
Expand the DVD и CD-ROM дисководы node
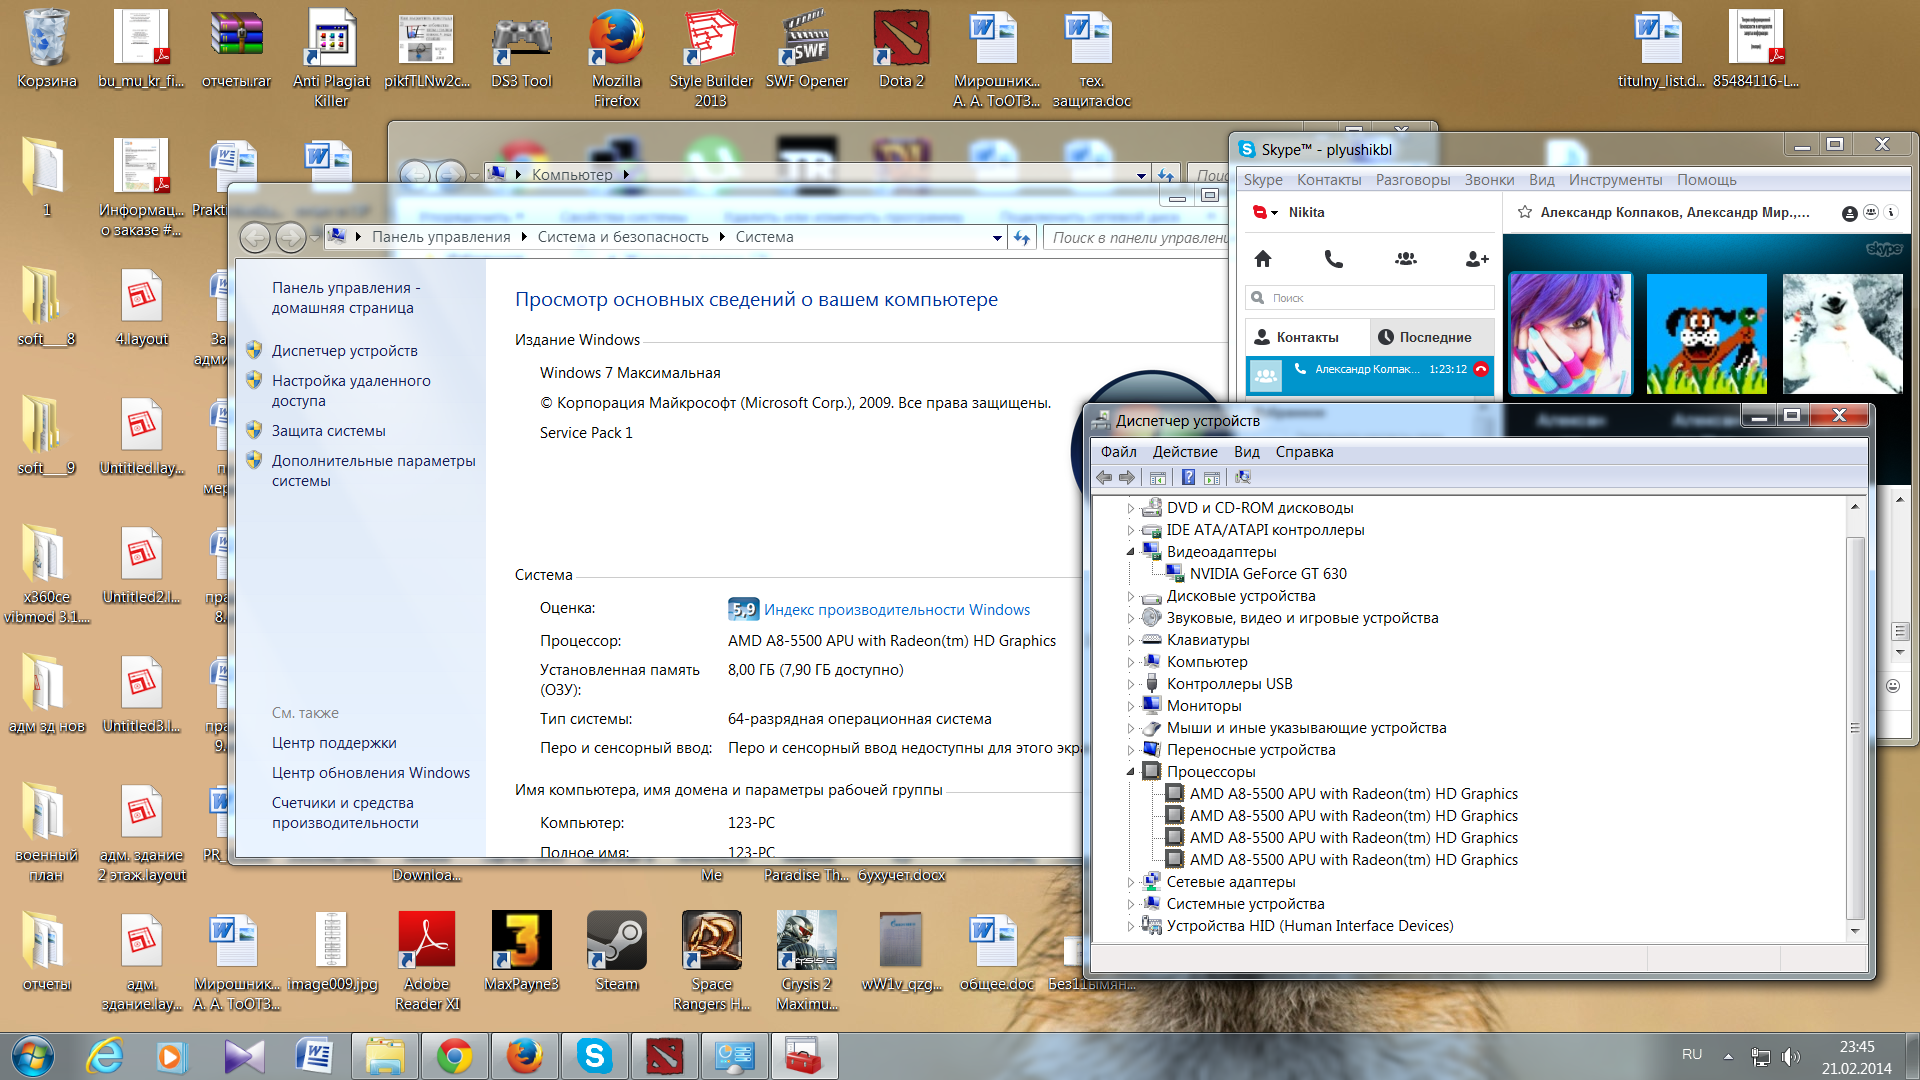click(x=1131, y=508)
